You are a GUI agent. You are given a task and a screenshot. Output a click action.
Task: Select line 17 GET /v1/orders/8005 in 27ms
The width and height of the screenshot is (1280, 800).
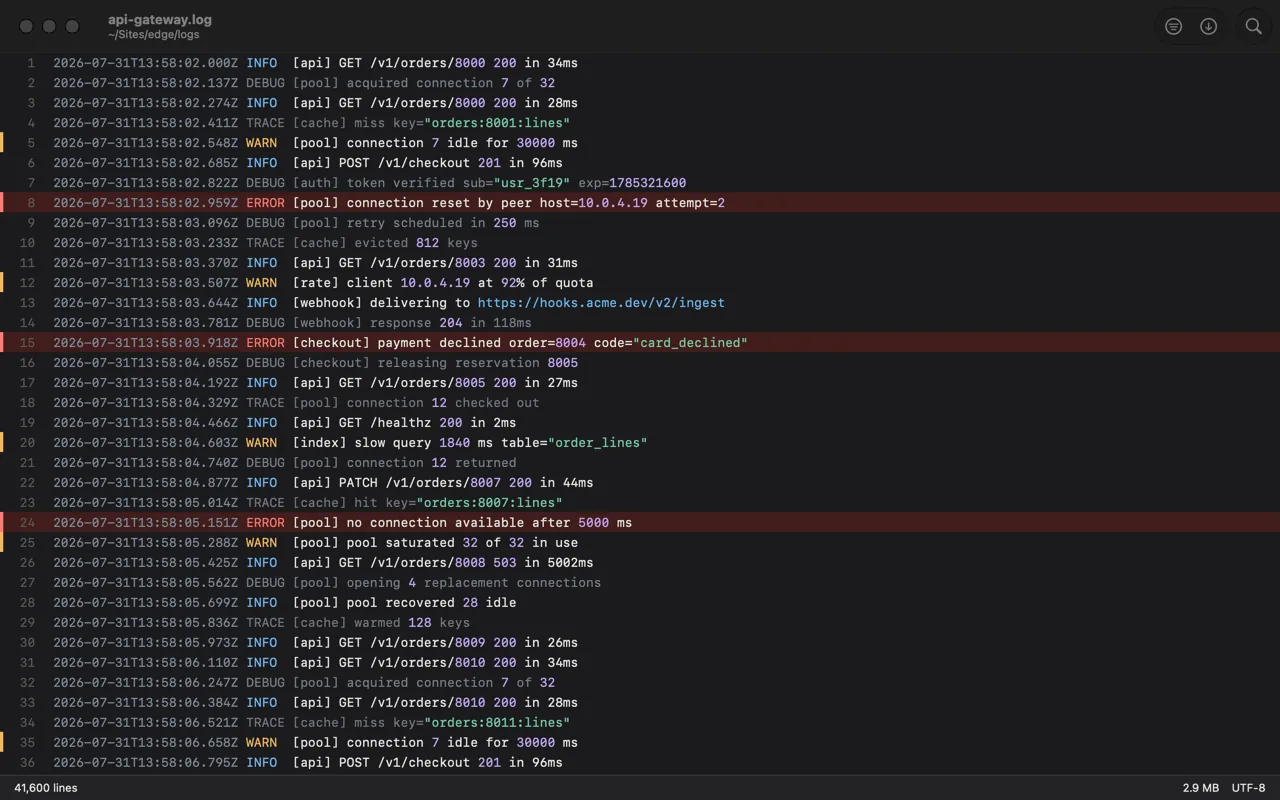pyautogui.click(x=640, y=383)
